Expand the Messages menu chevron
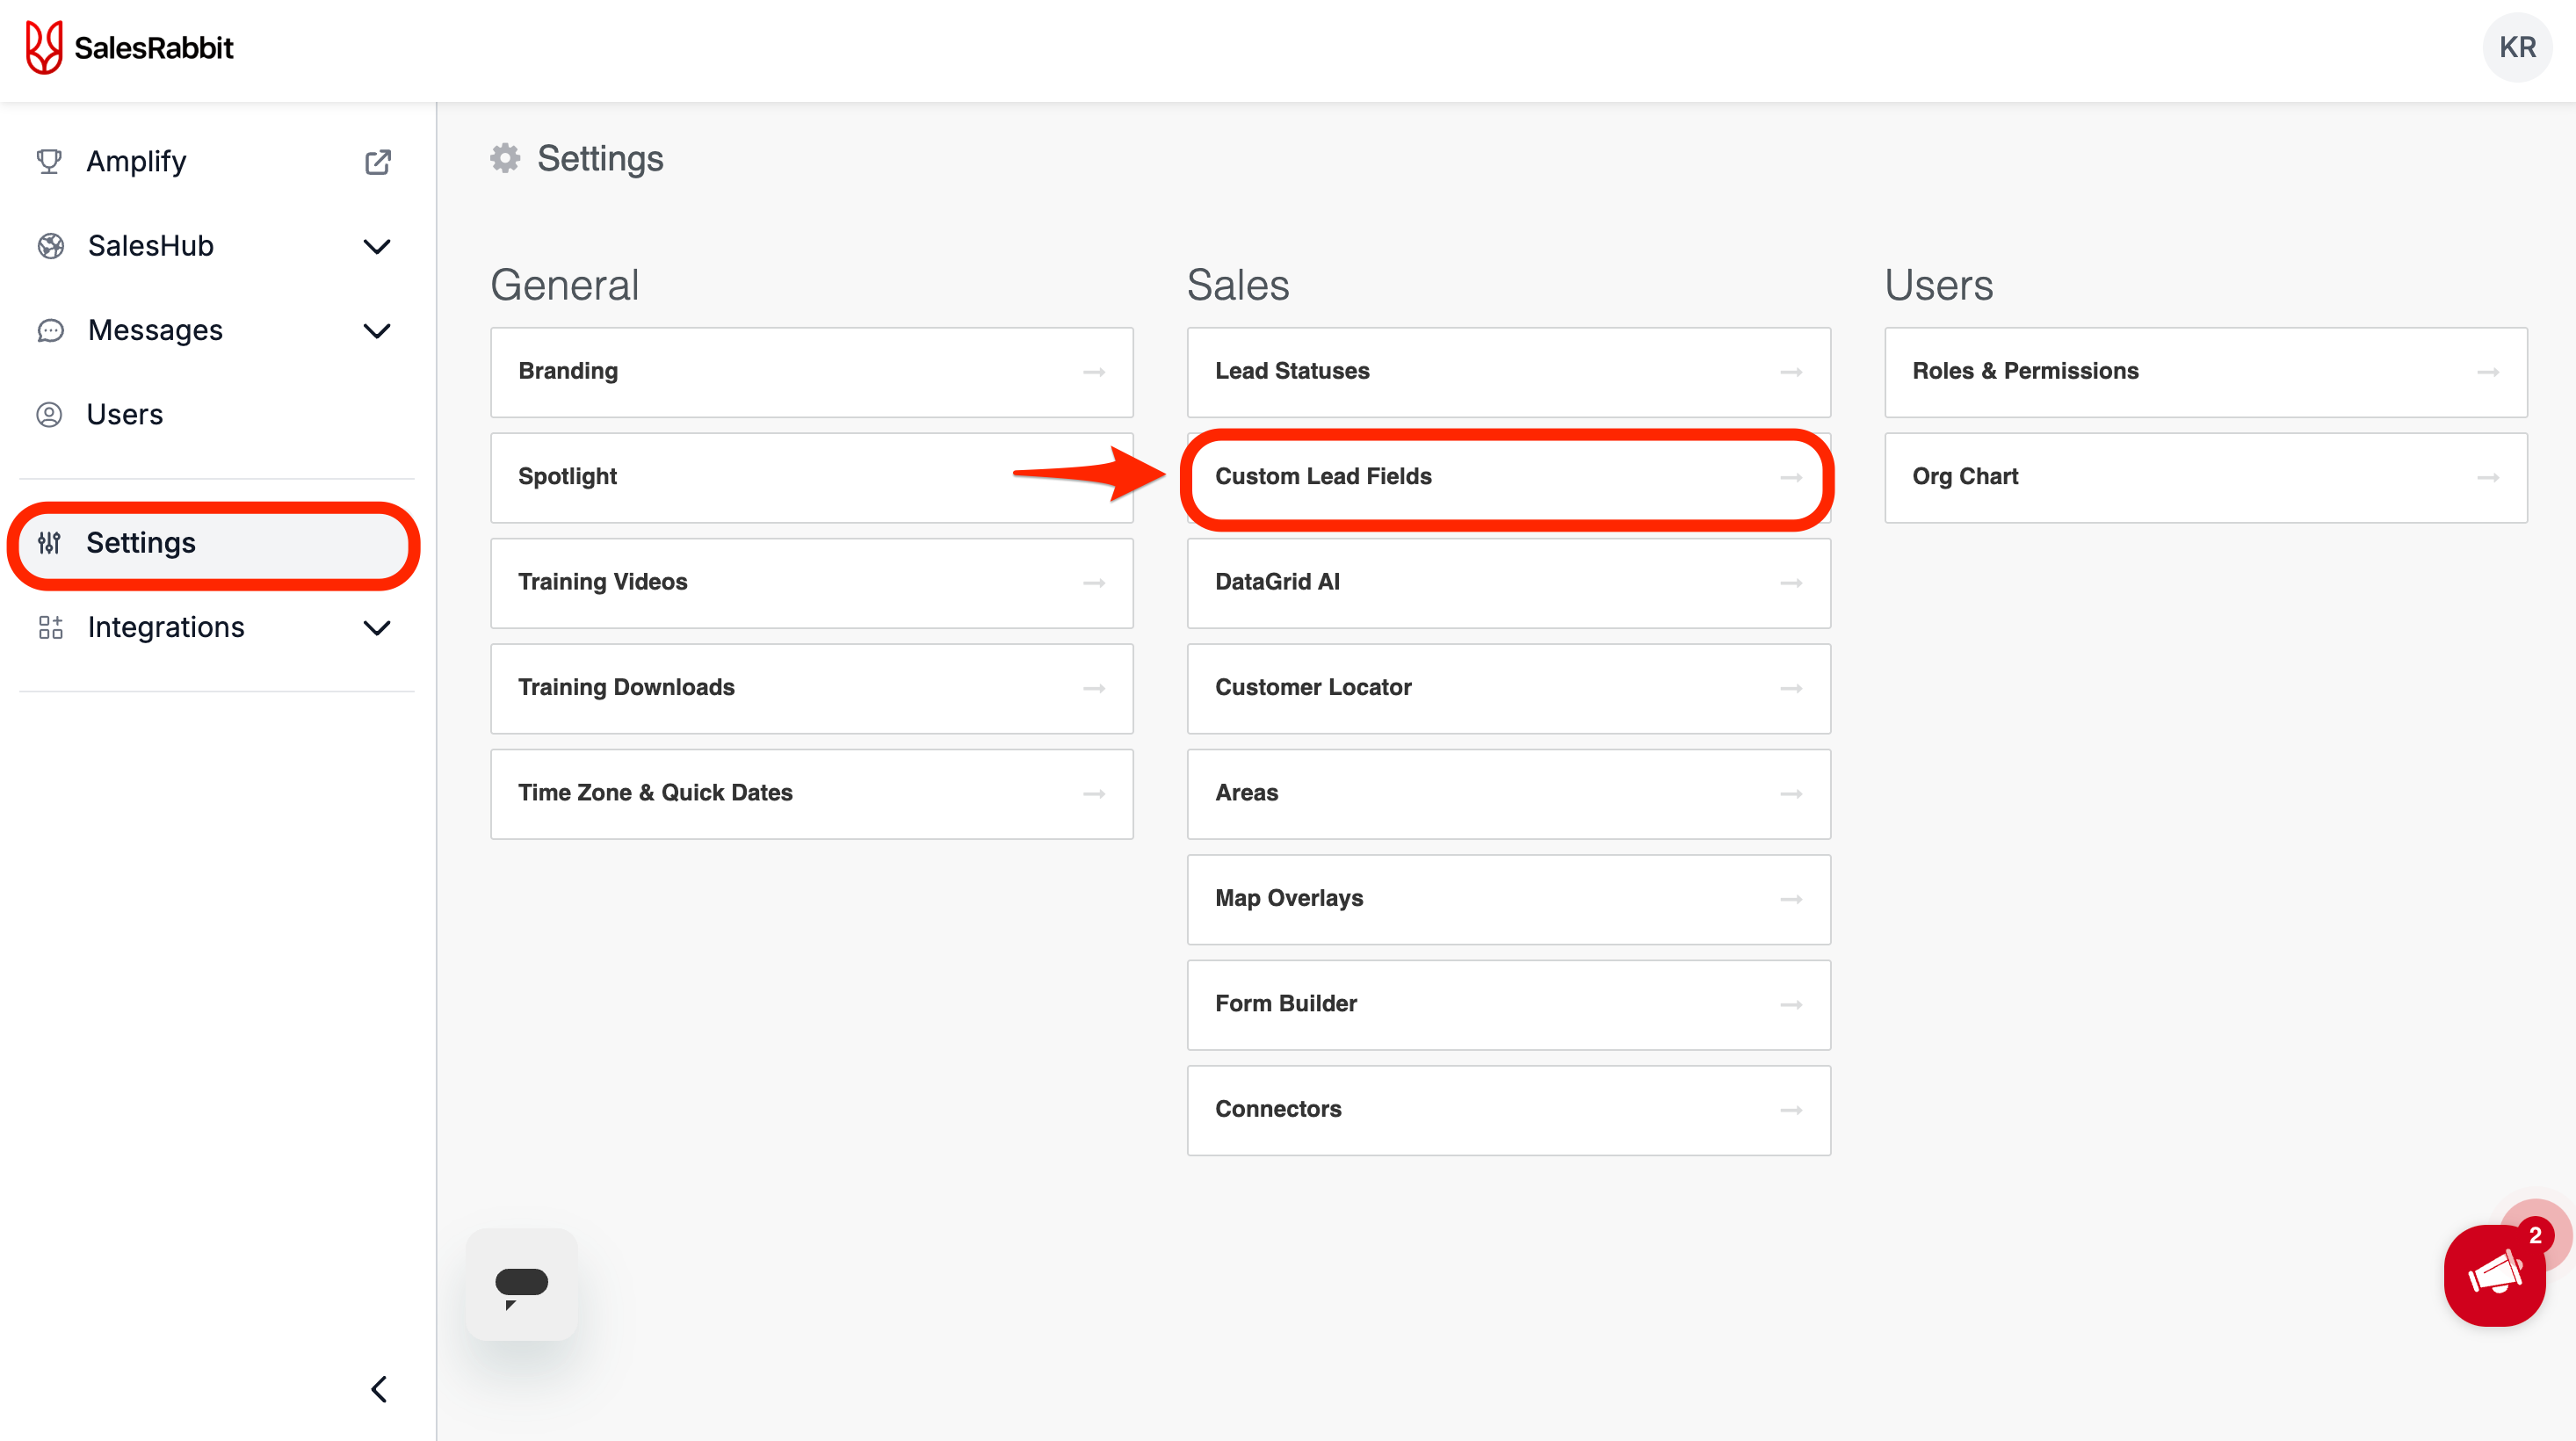The width and height of the screenshot is (2576, 1441). point(376,331)
